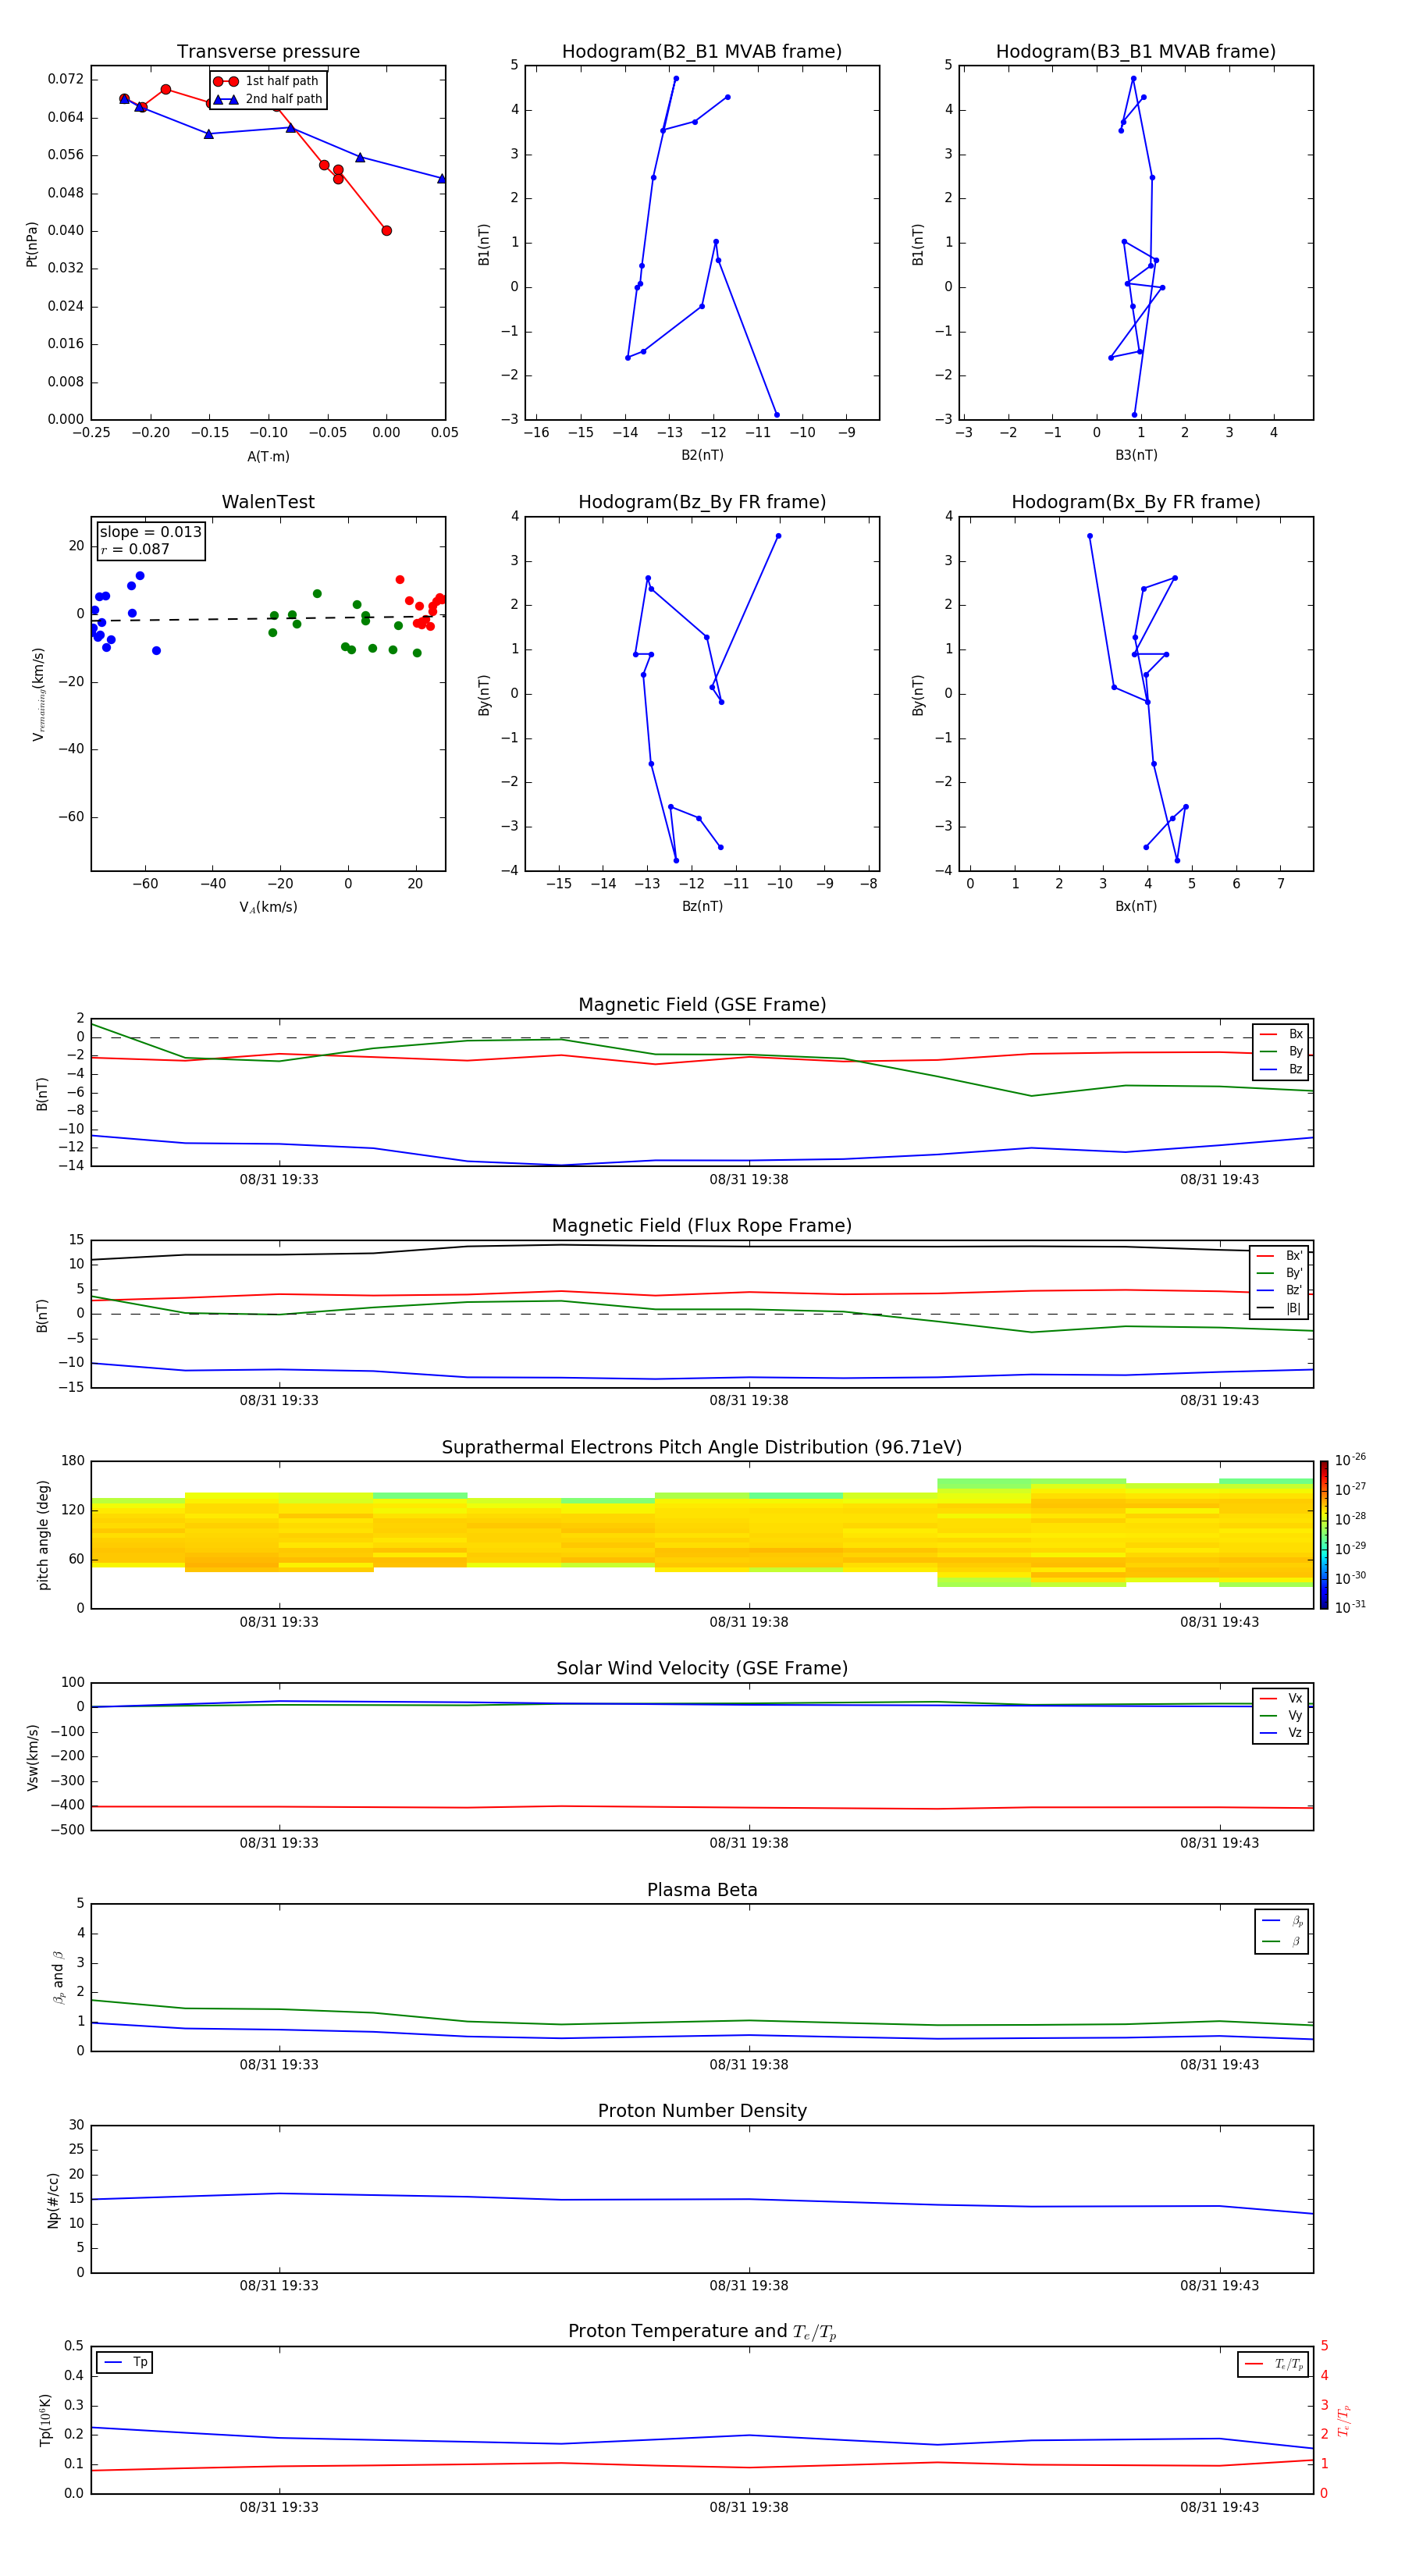Click the pitch angle heatmap spectrogram
This screenshot has width=1405, height=2576.
(x=702, y=1535)
